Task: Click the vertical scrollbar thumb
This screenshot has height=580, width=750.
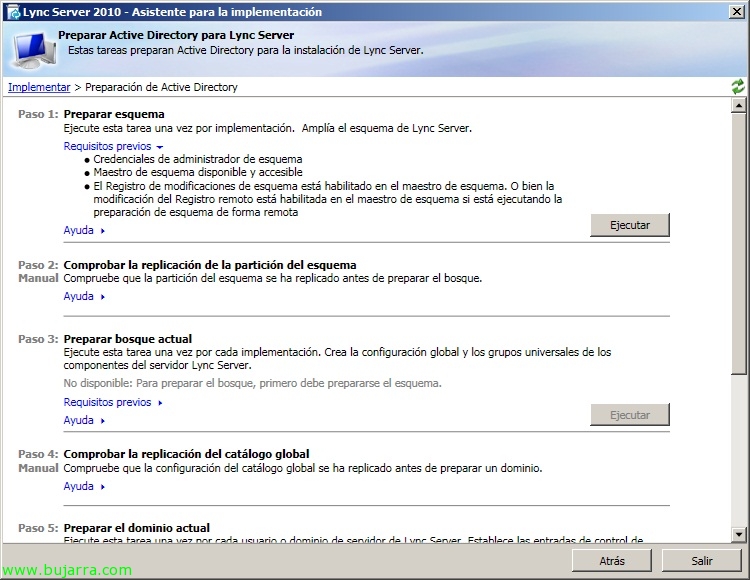Action: (739, 243)
